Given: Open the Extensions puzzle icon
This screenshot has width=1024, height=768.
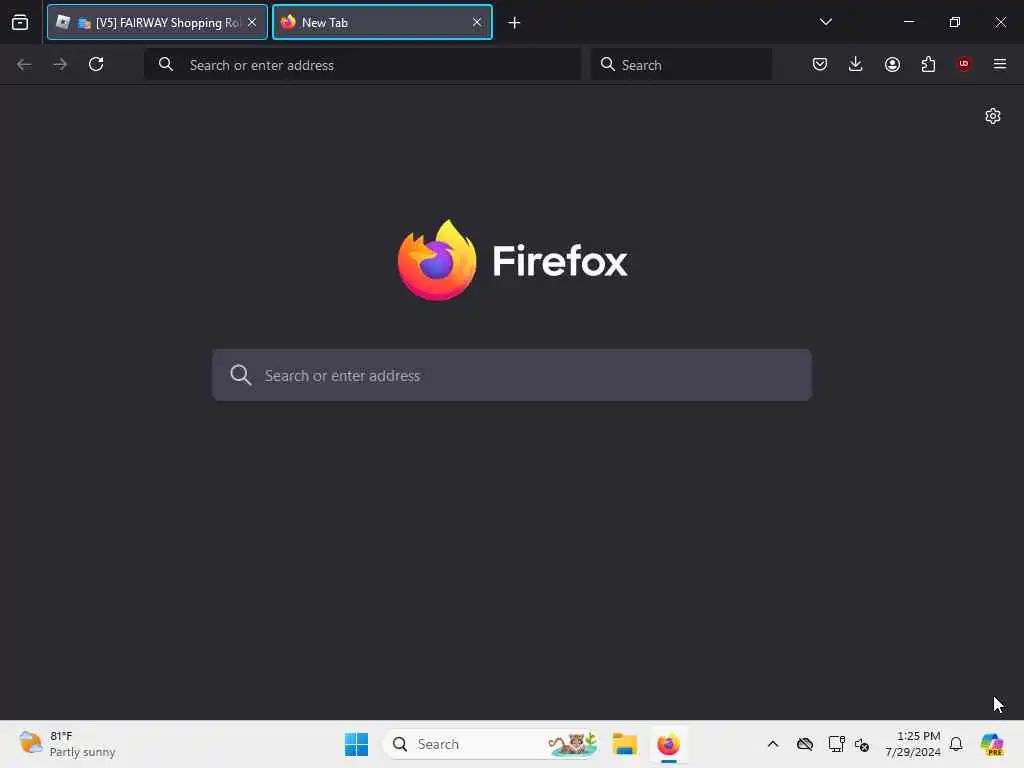Looking at the screenshot, I should [x=928, y=64].
